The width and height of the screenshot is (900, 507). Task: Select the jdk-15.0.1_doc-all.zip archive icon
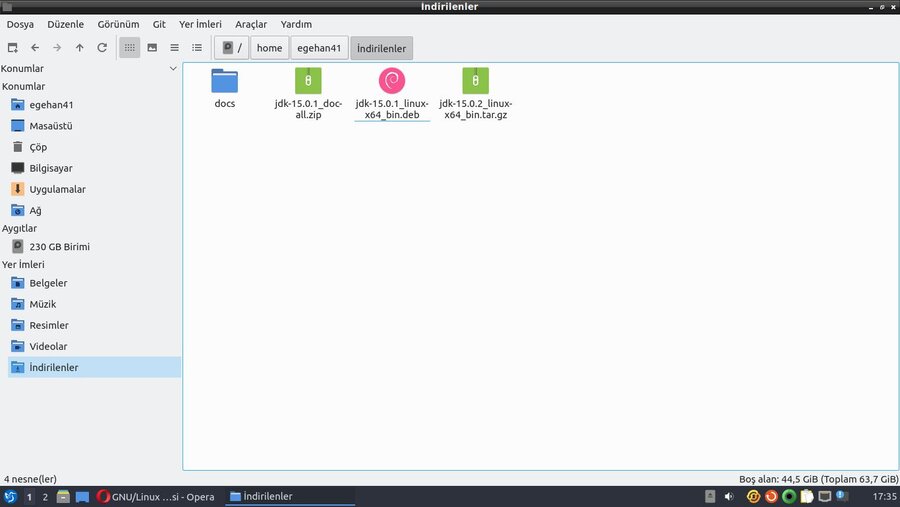308,80
